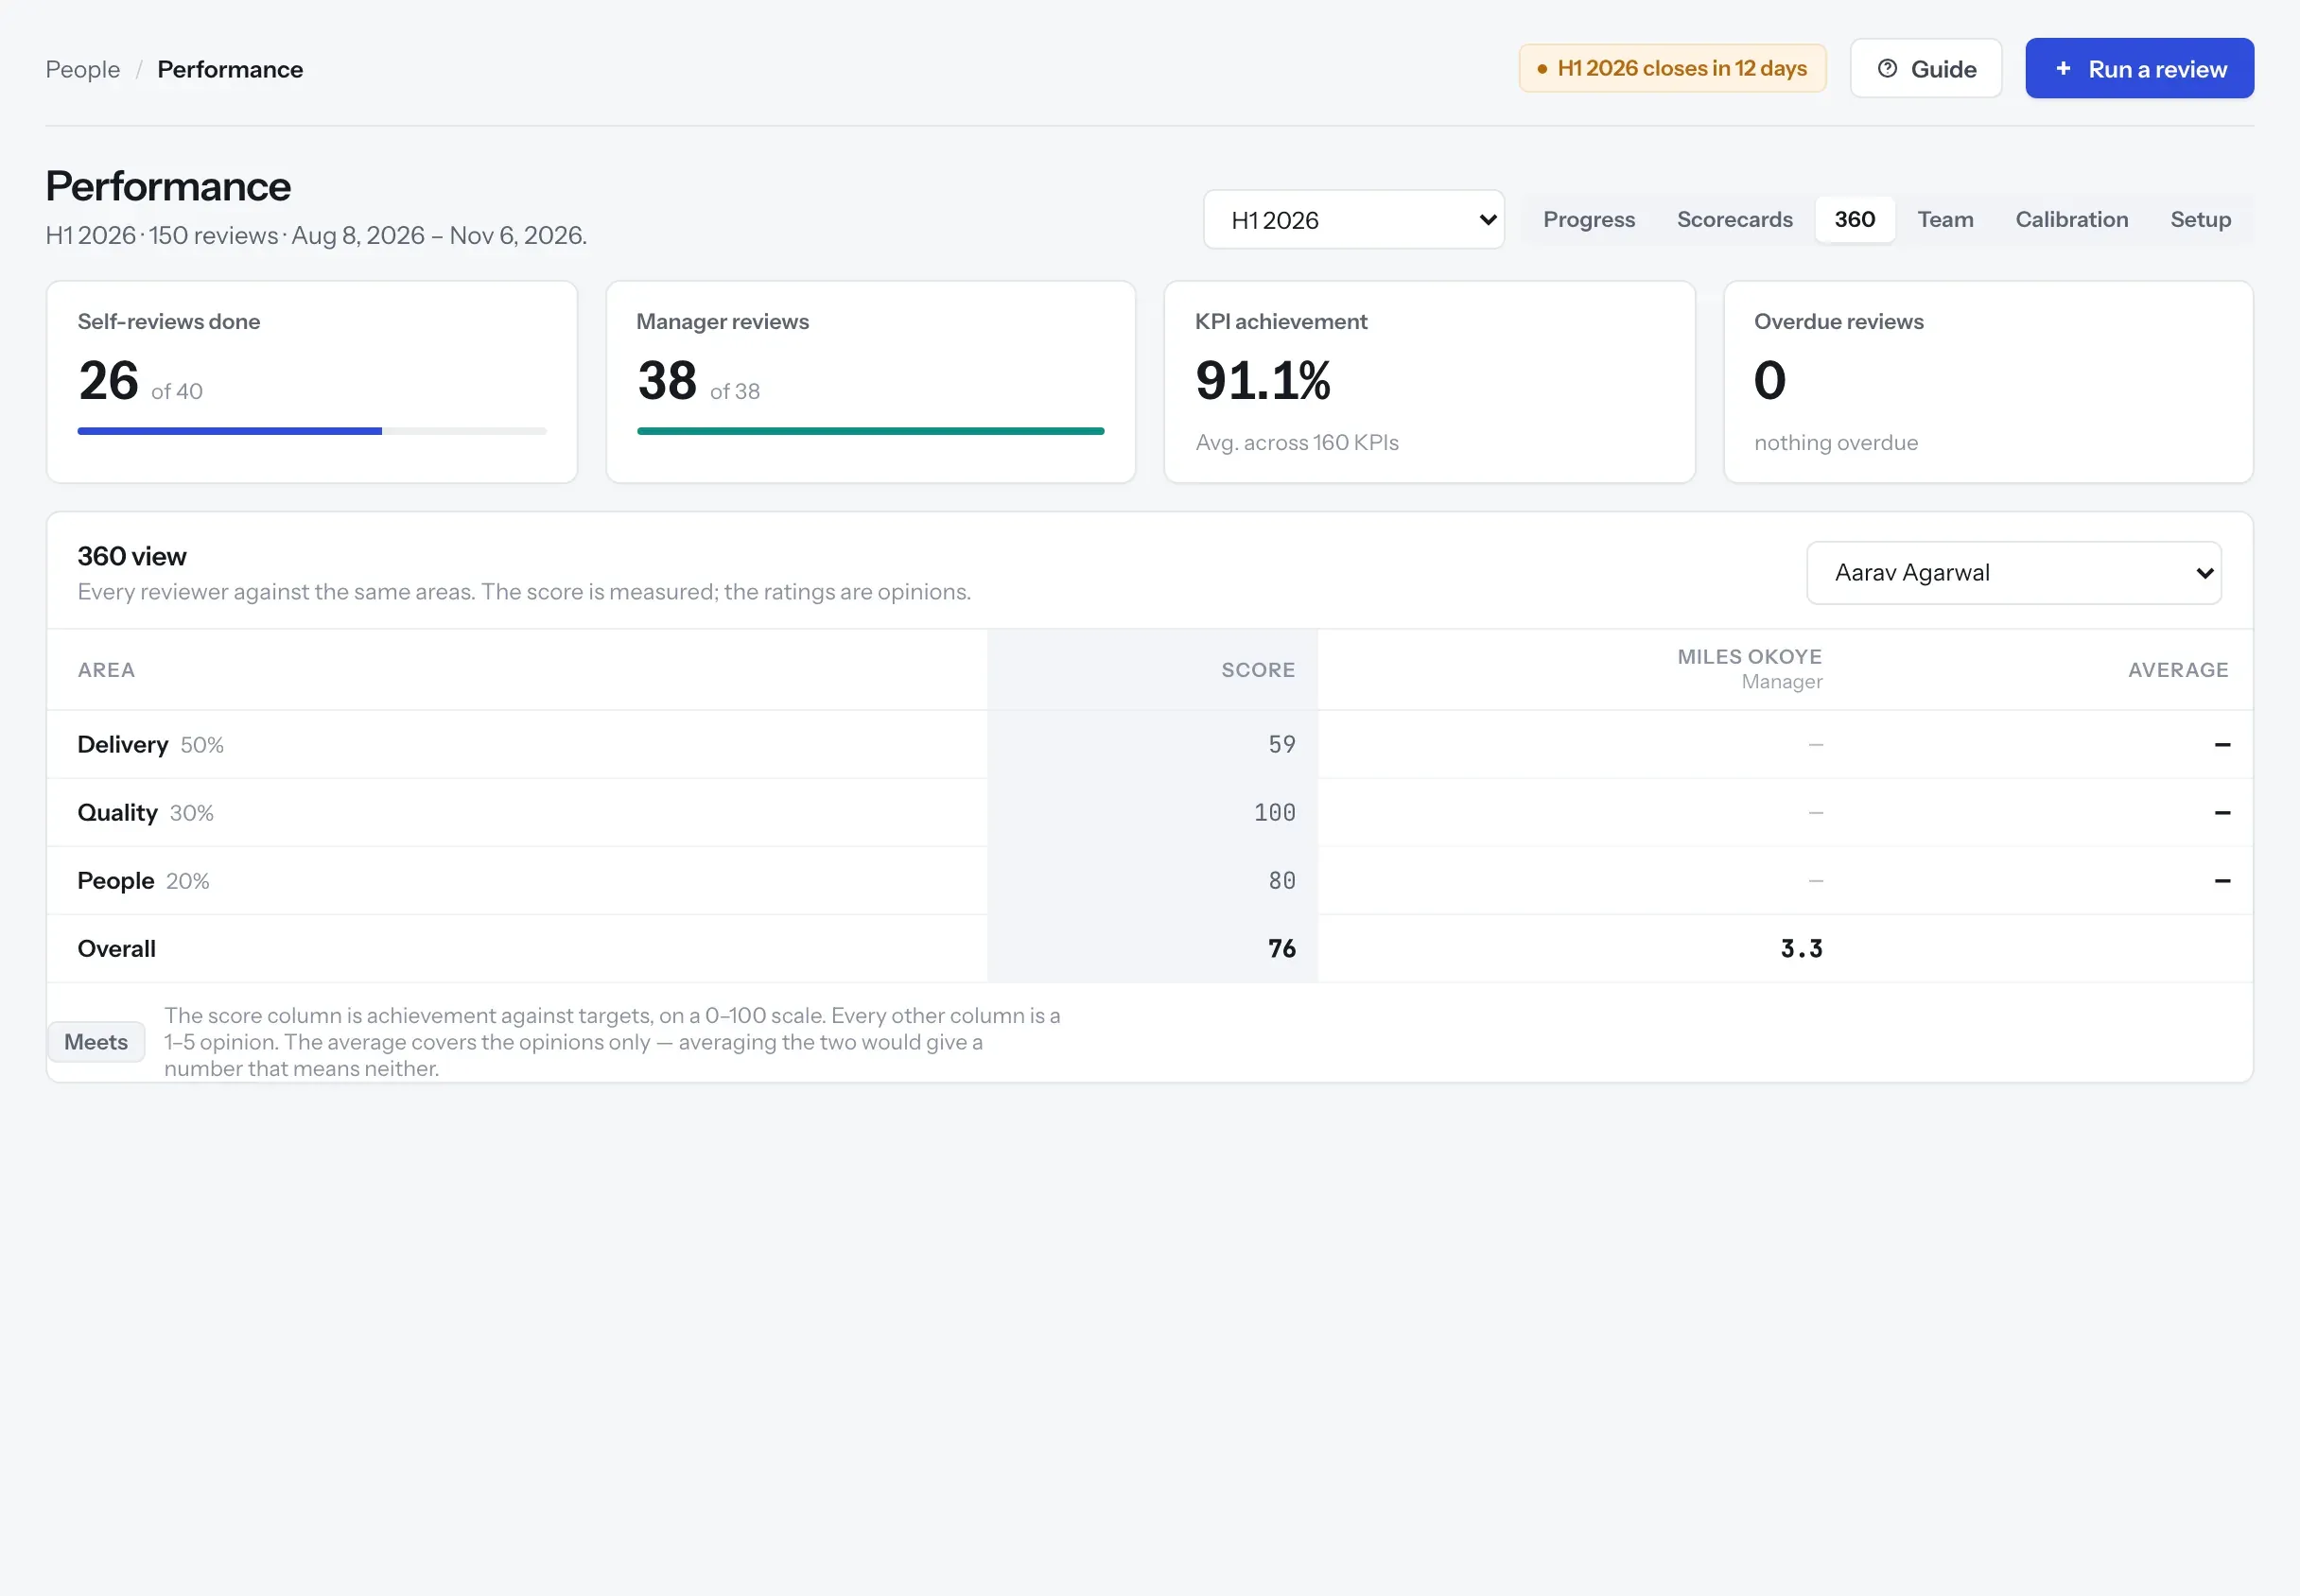Open the H1 2026 period dropdown
The width and height of the screenshot is (2300, 1596).
tap(1354, 220)
